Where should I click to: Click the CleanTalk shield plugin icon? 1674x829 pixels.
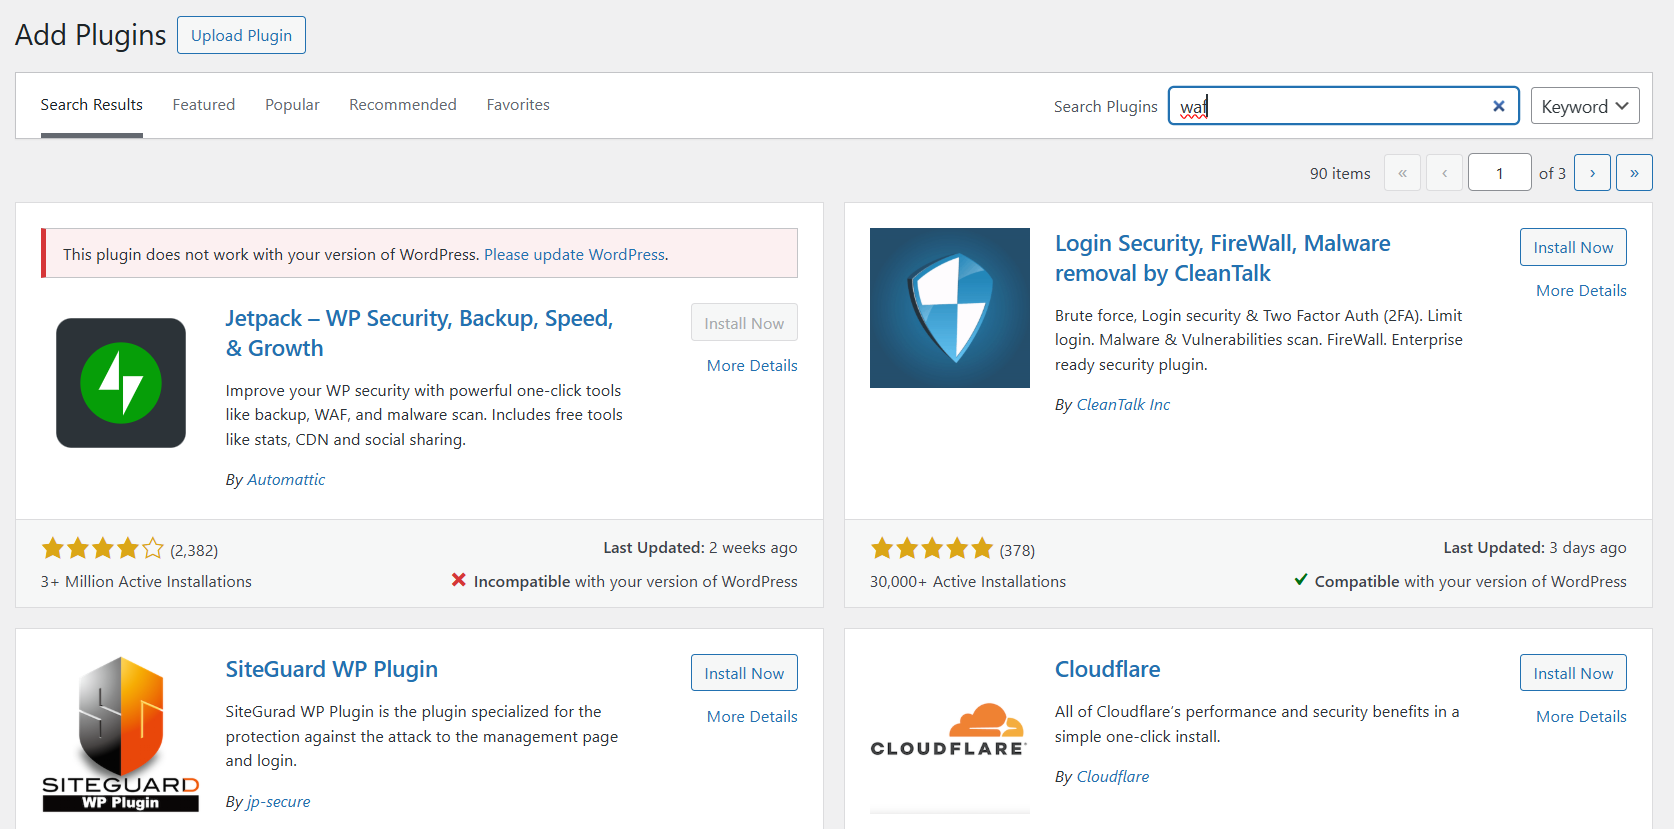(x=950, y=308)
